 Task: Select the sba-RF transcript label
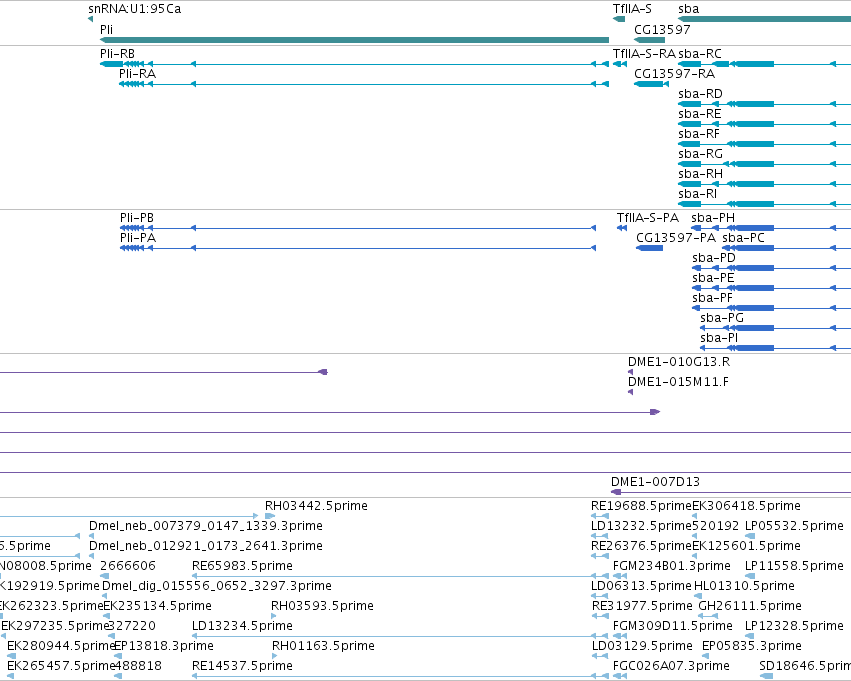699,134
